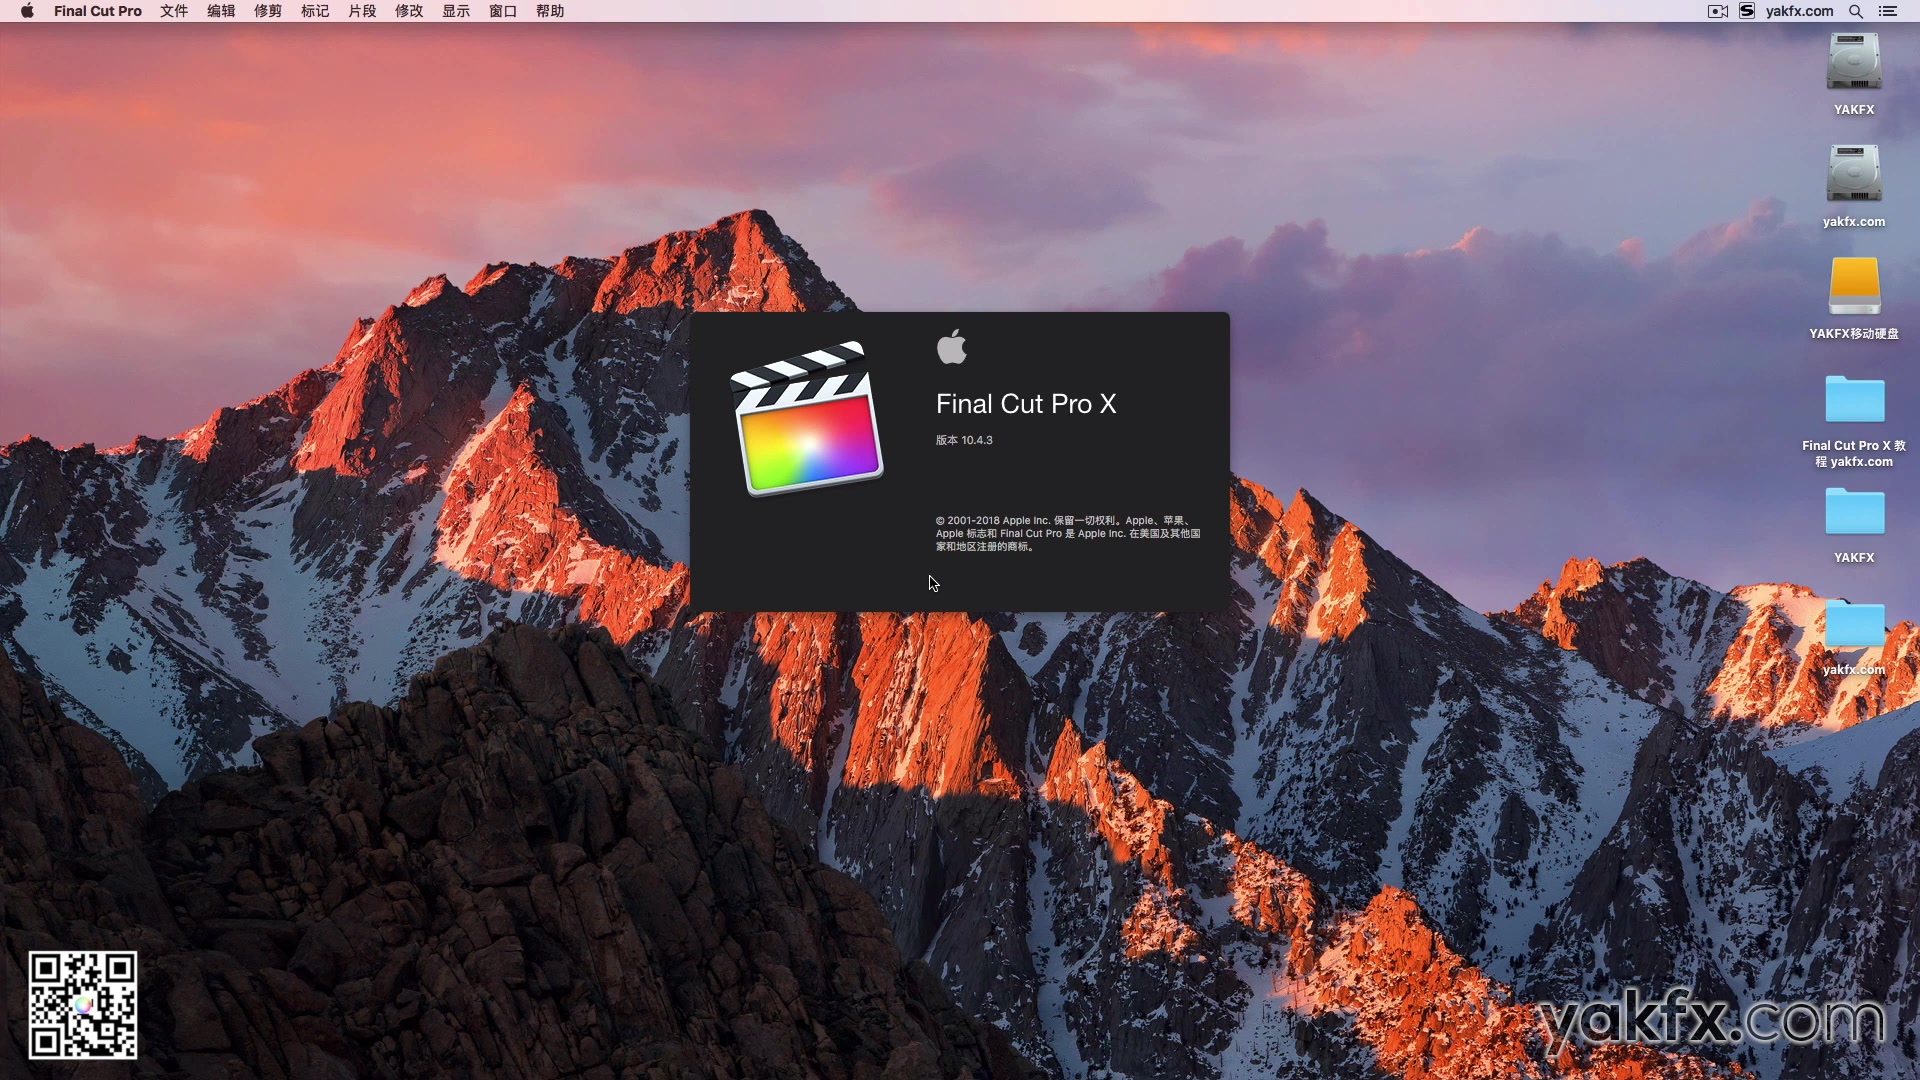Open the 修剪 menu
The height and width of the screenshot is (1080, 1920).
268,11
